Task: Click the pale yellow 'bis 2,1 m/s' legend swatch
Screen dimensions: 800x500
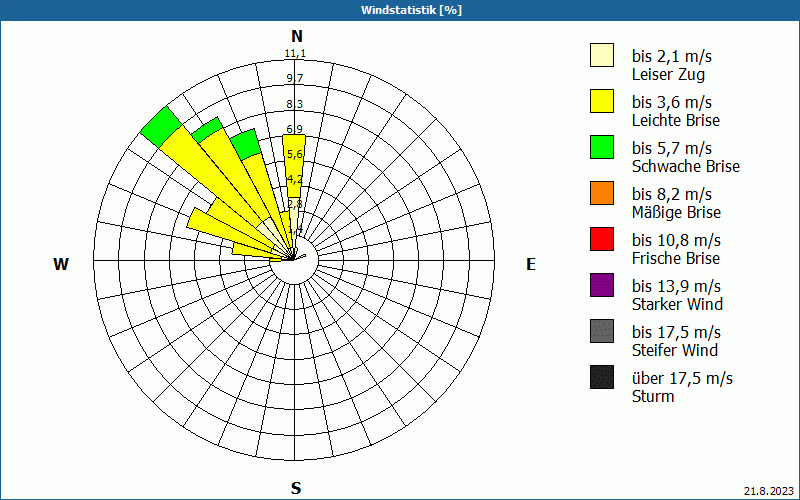Action: point(602,55)
